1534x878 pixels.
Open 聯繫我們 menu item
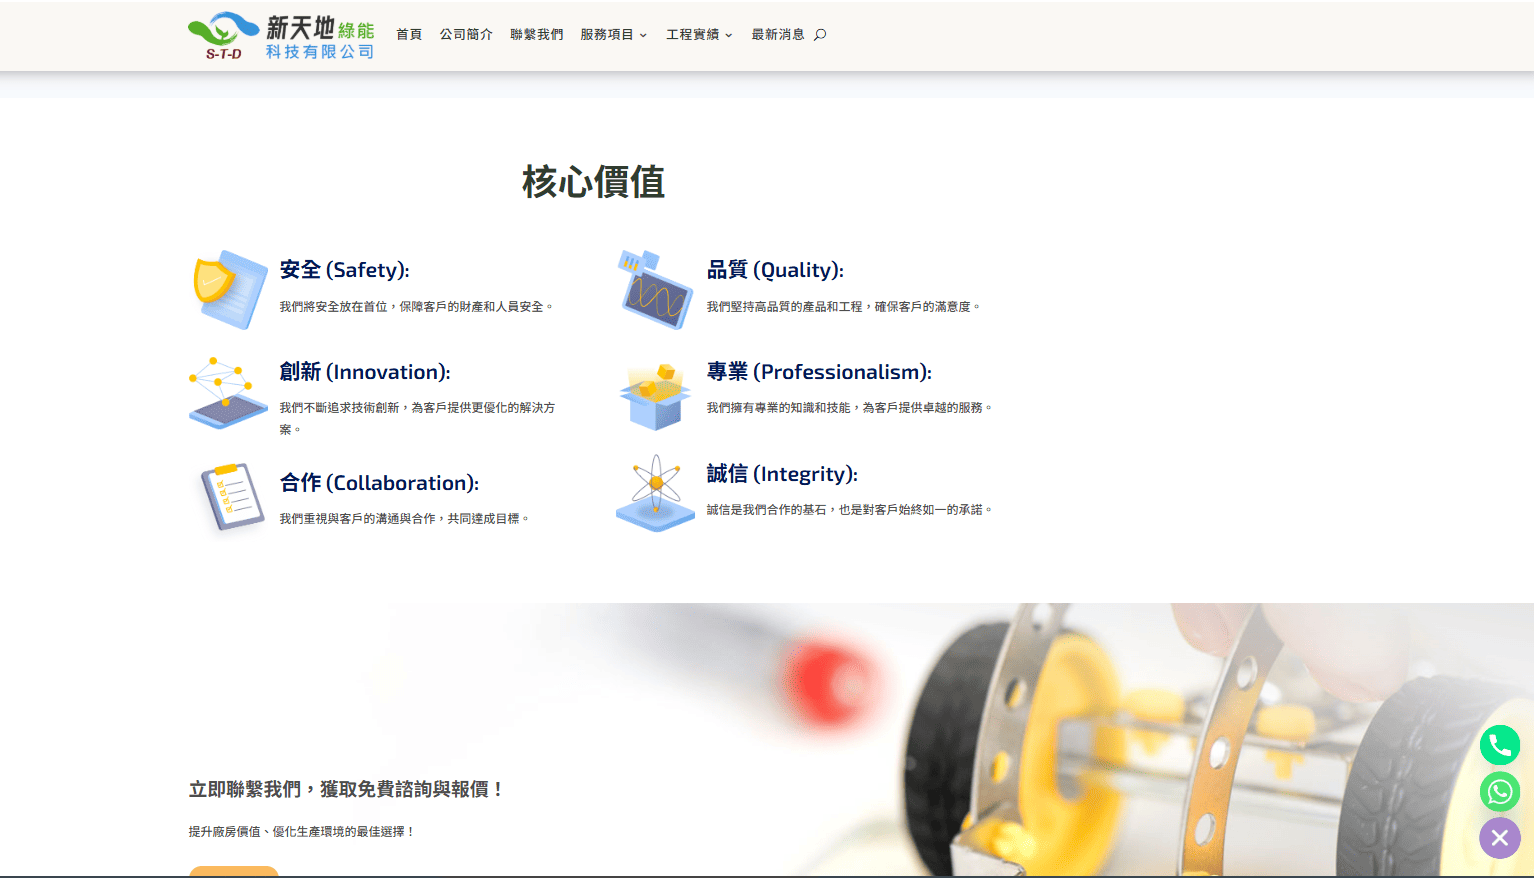pyautogui.click(x=537, y=35)
